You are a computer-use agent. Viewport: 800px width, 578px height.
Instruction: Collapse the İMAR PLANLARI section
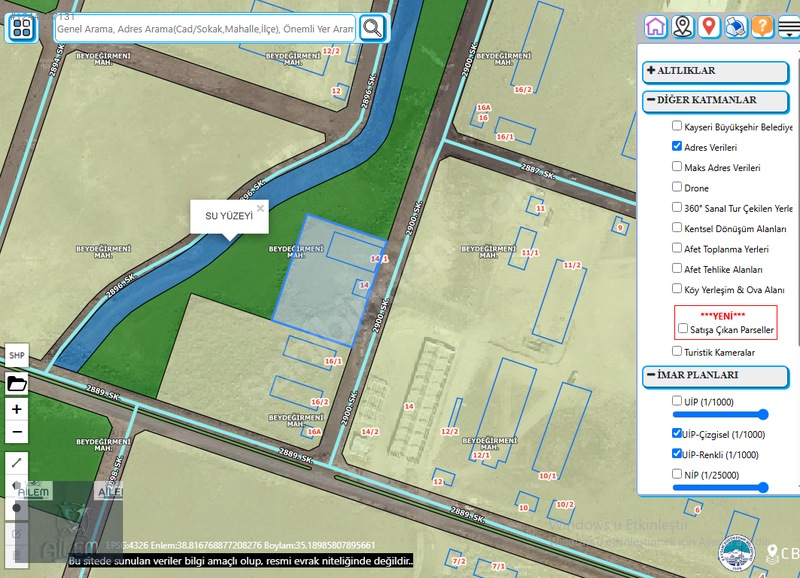715,375
